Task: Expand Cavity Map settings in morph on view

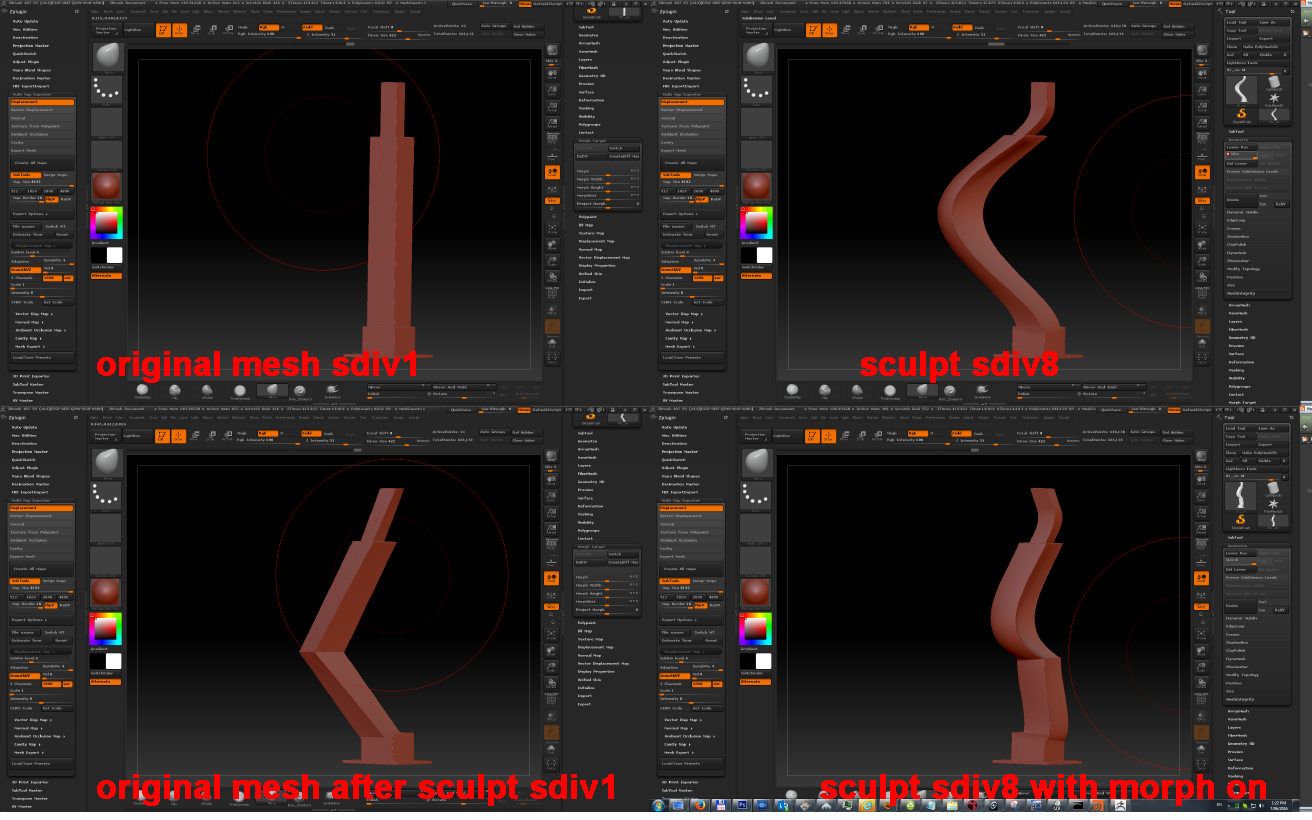Action: click(675, 744)
